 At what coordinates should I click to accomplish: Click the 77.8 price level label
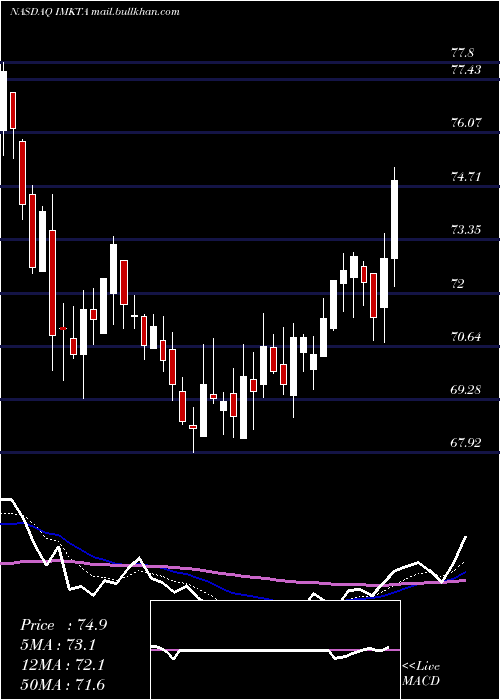click(462, 53)
